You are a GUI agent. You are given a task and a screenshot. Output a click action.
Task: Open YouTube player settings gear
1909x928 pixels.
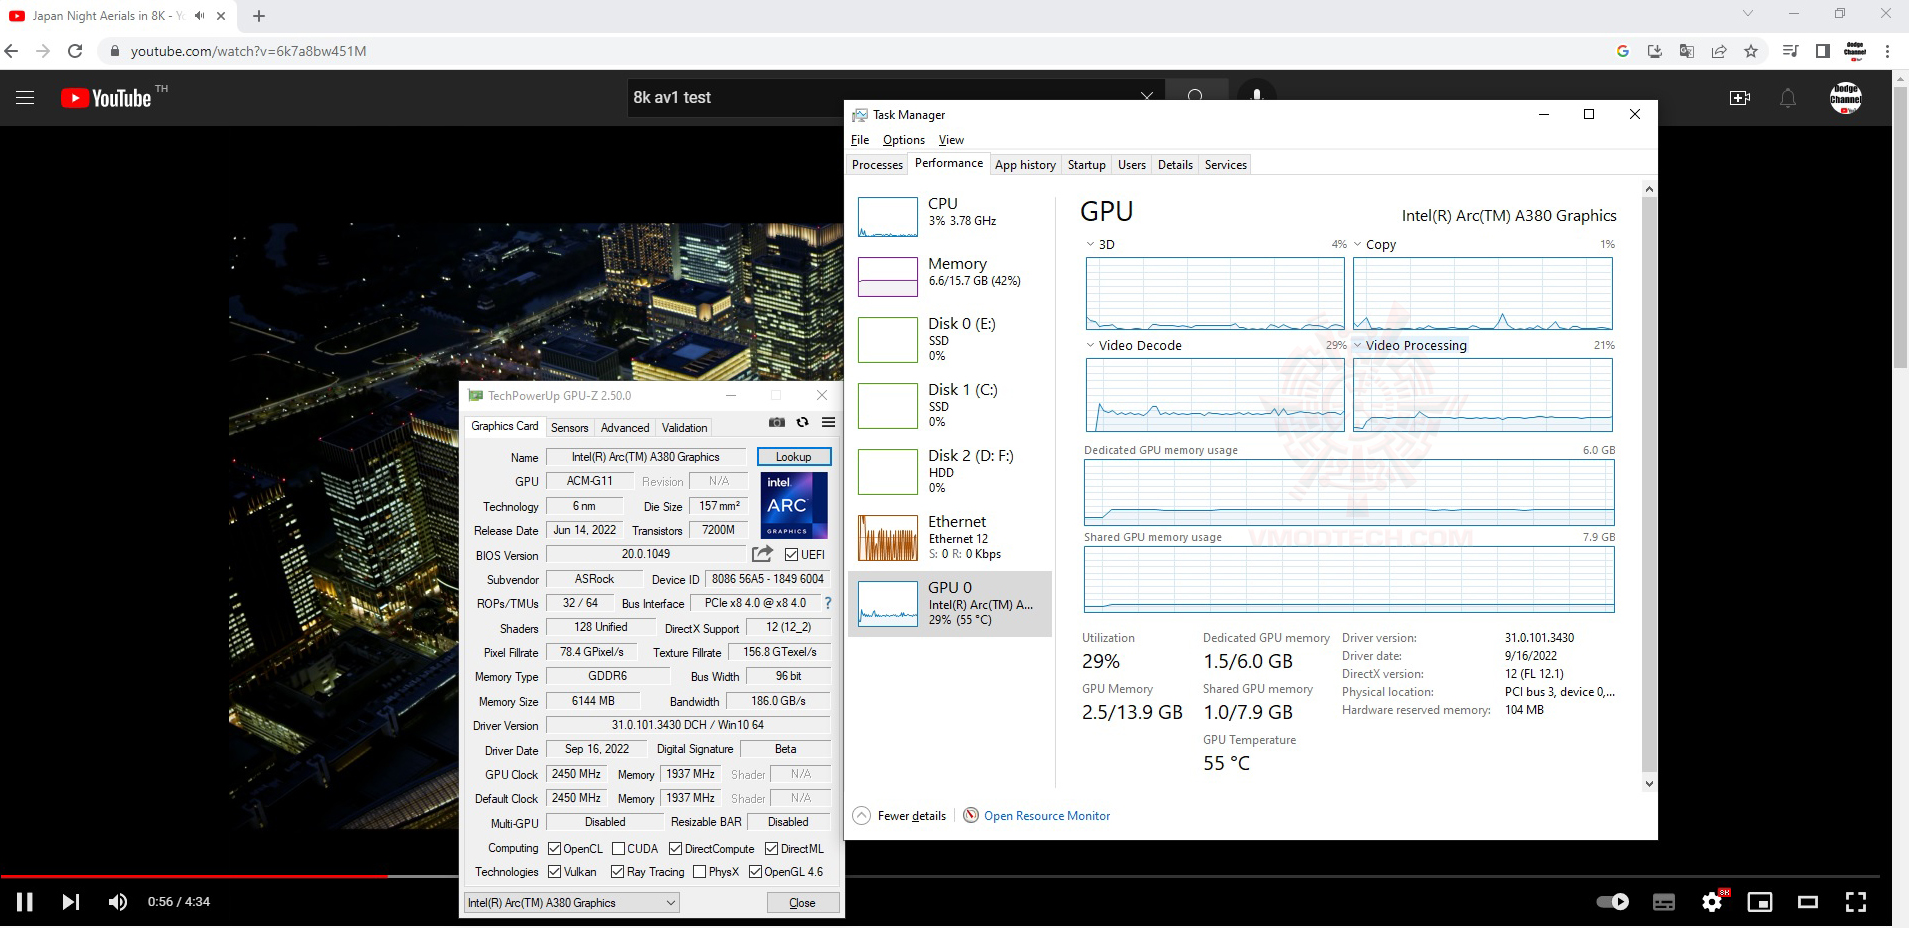1712,902
